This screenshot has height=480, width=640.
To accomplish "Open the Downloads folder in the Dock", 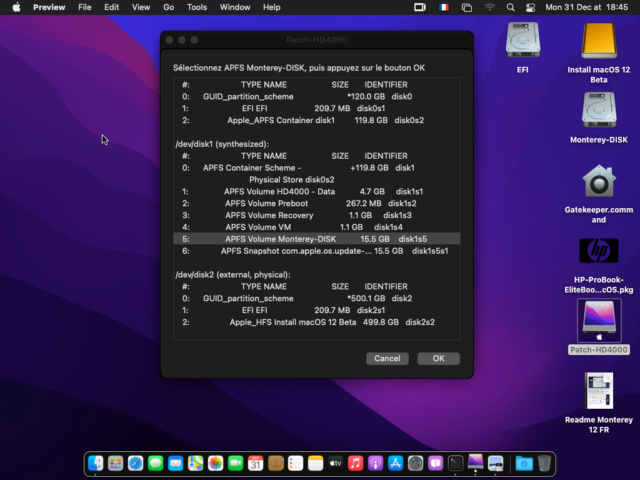I will point(524,463).
